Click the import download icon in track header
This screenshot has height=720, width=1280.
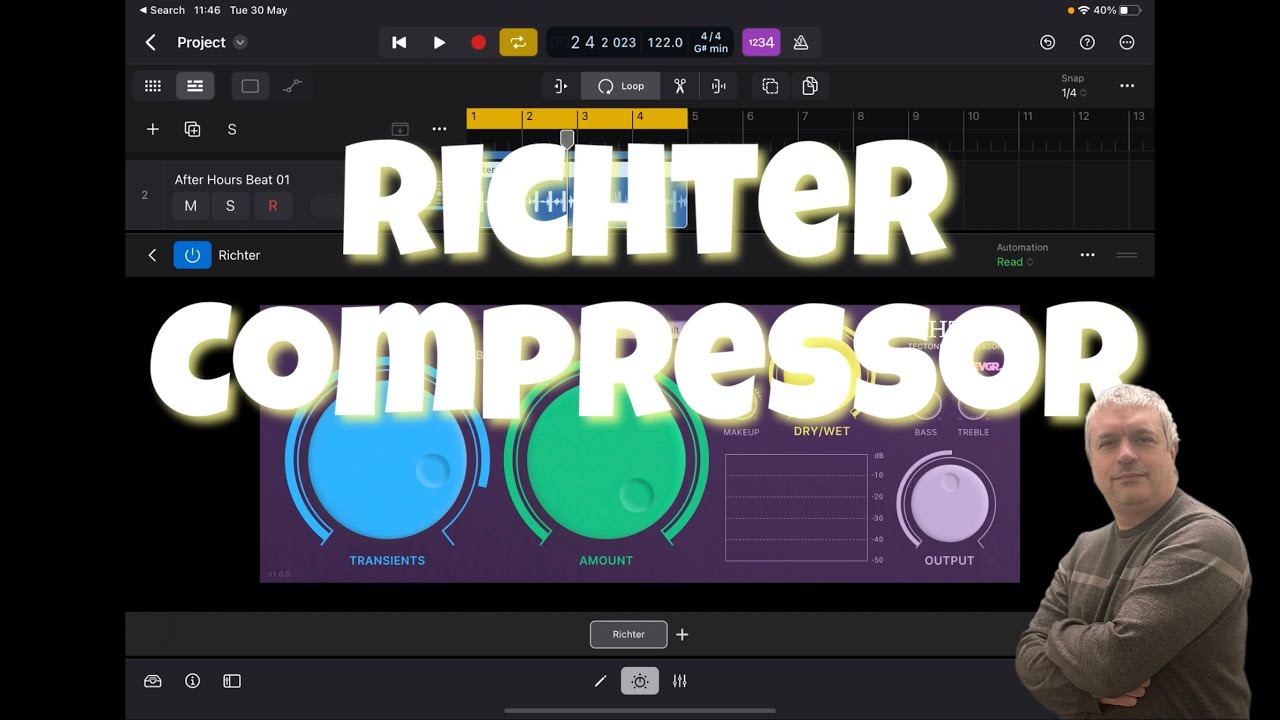pos(400,129)
